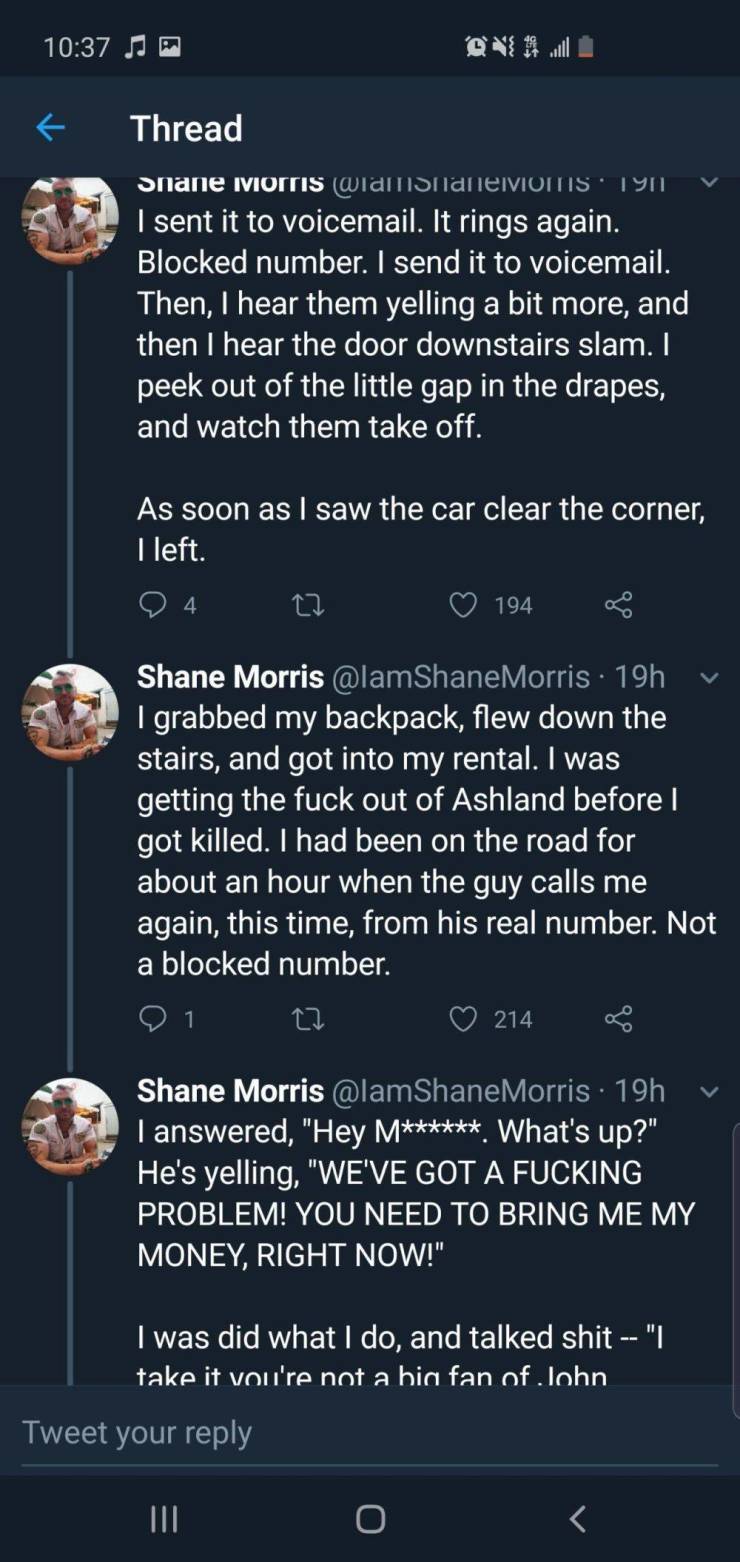The height and width of the screenshot is (1562, 740).
Task: Open dropdown chevron on the backpack tweet
Action: pos(708,678)
